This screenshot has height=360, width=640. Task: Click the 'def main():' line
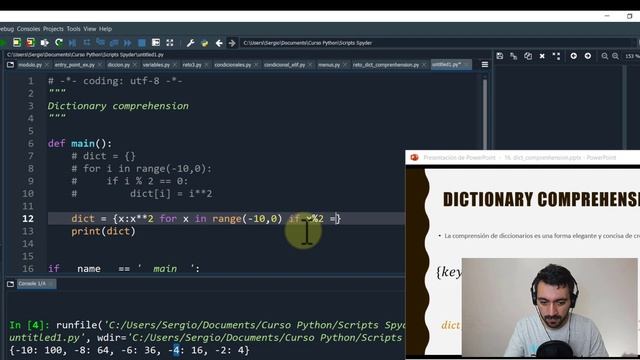click(80, 143)
